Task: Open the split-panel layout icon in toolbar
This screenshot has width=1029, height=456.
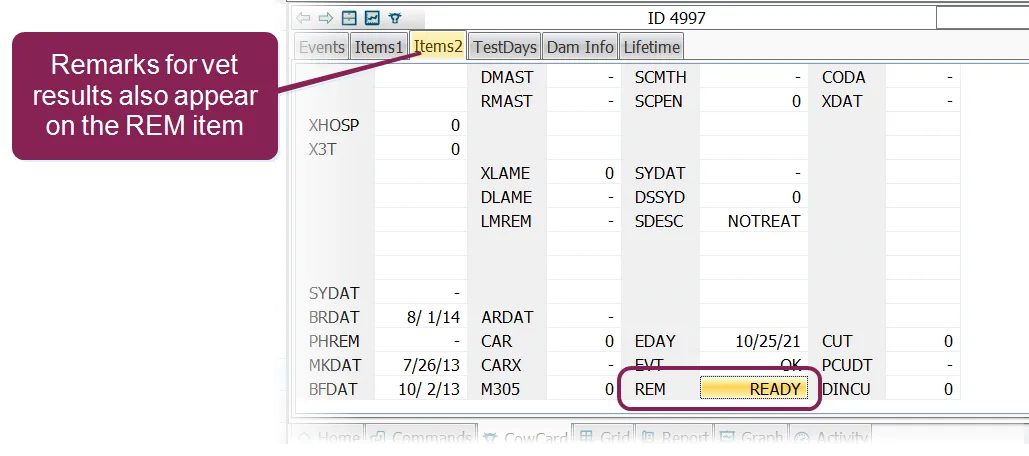Action: 349,18
